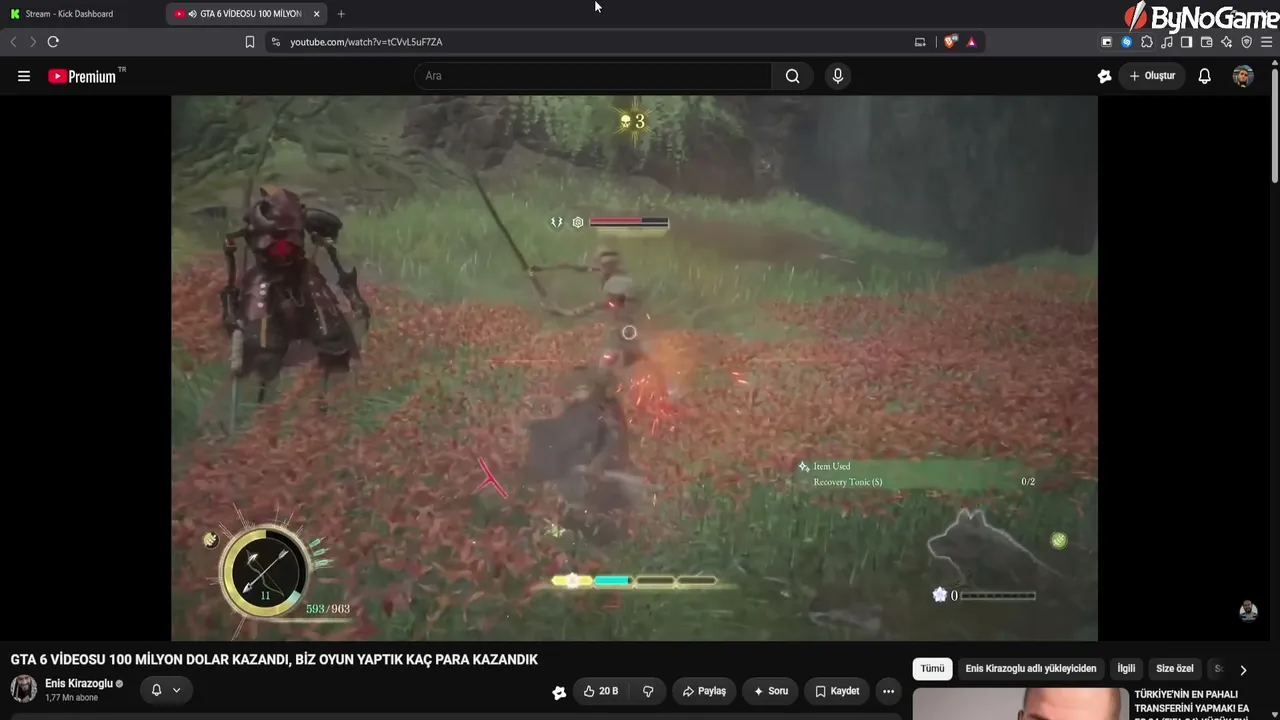This screenshot has width=1280, height=720.
Task: Reload the current page
Action: click(x=53, y=42)
